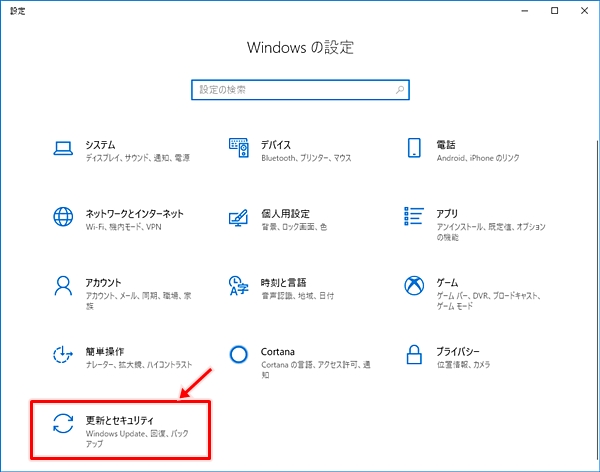The width and height of the screenshot is (600, 472).
Task: Click the Cortana circle icon
Action: pos(238,355)
